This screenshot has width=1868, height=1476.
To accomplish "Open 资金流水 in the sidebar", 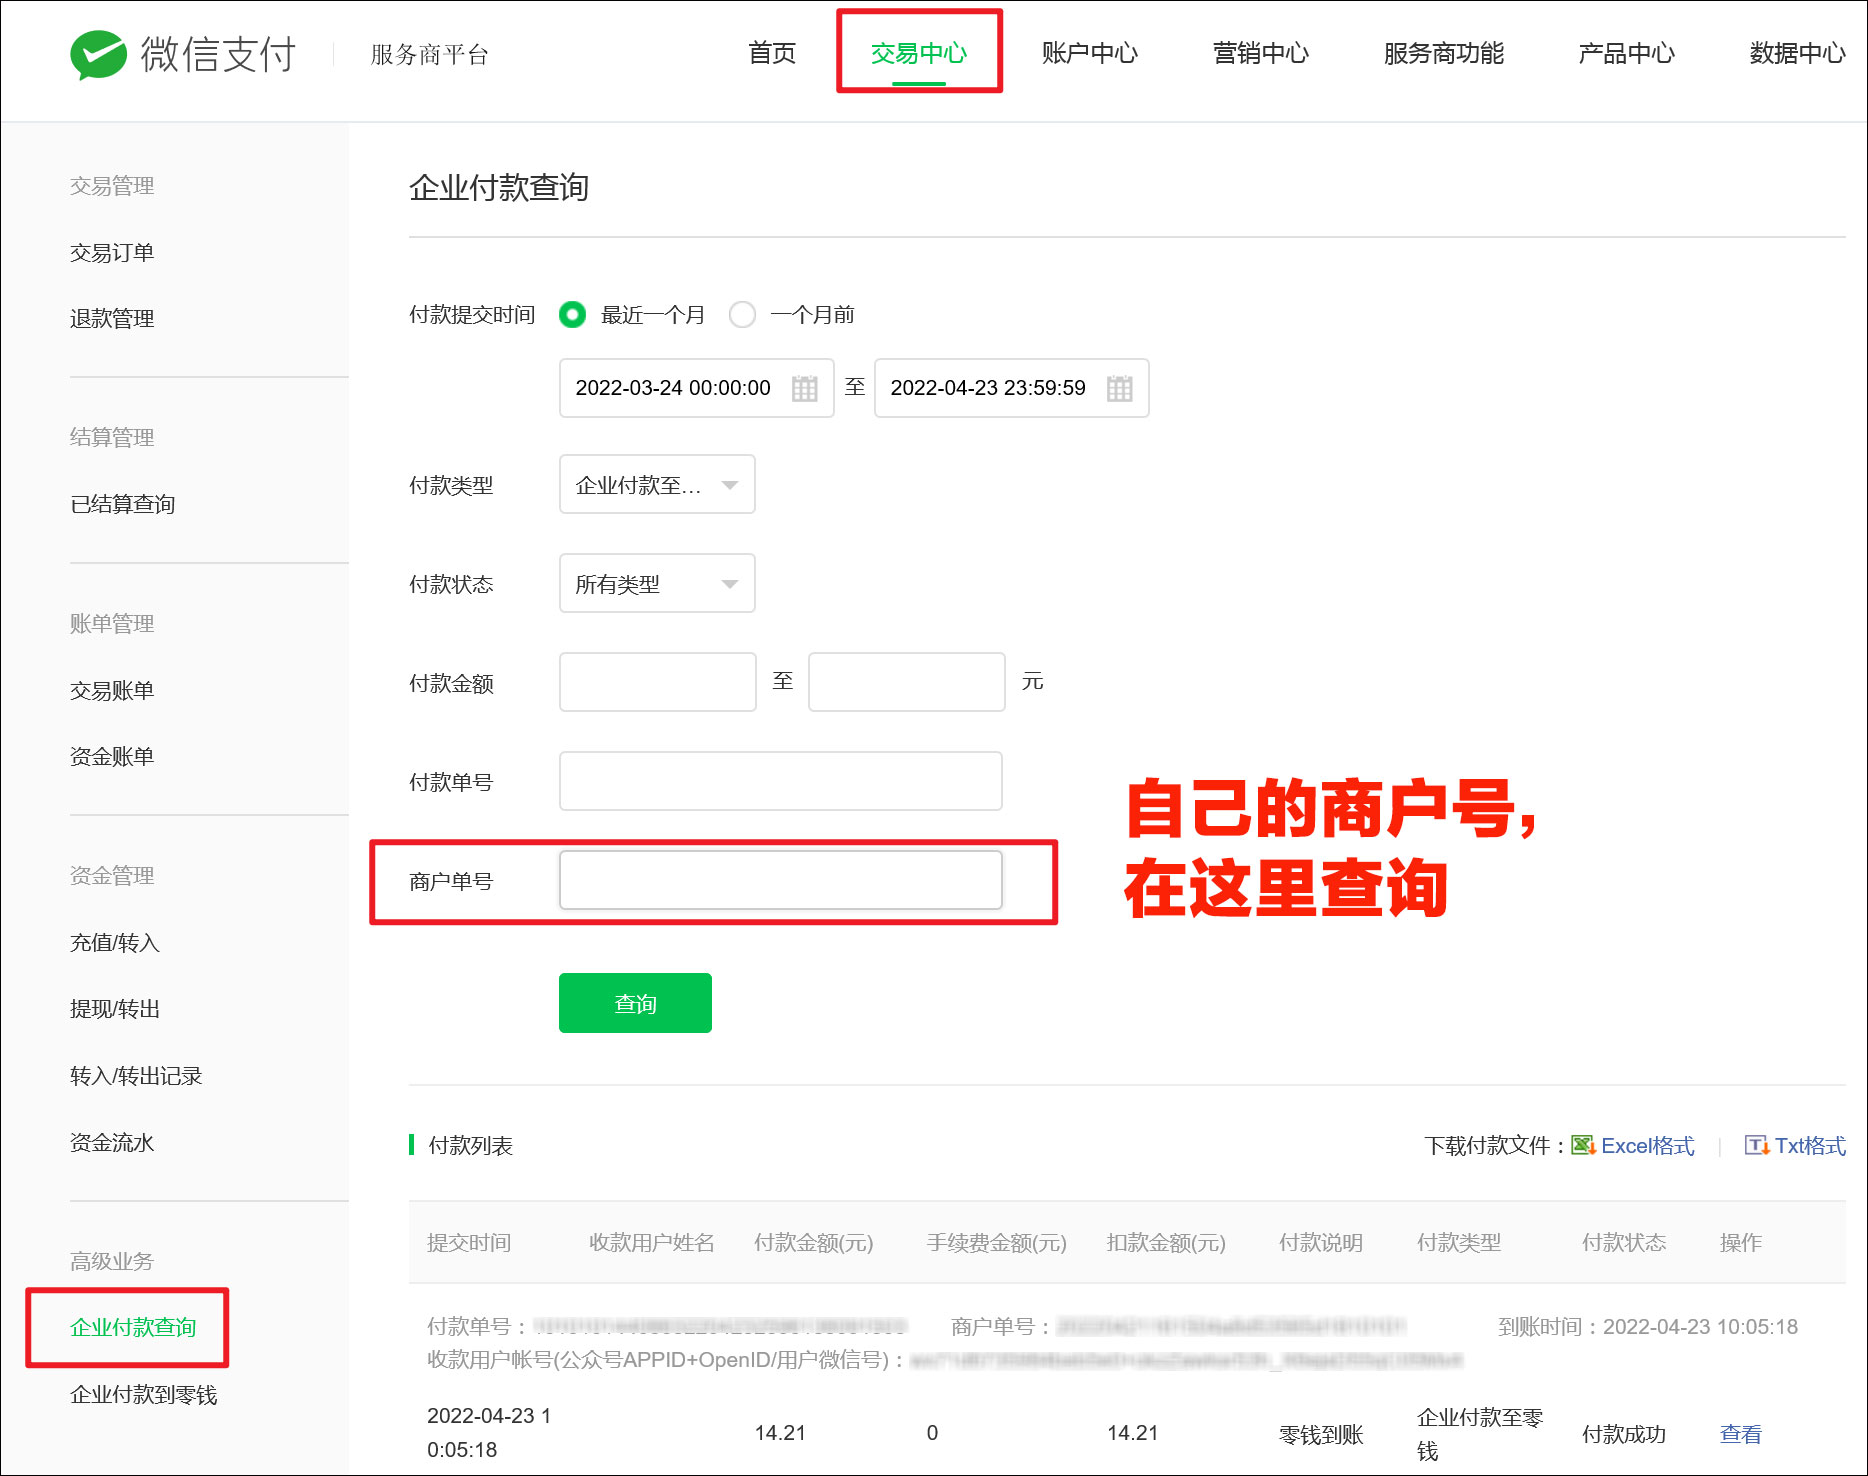I will click(112, 1142).
